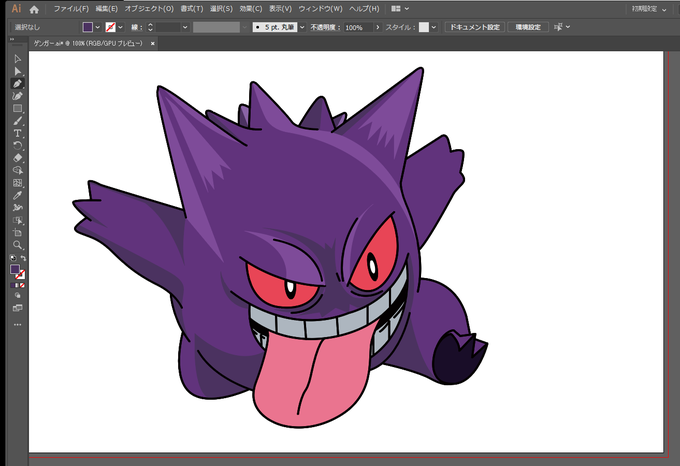Select the Shape Builder tool
Viewport: 680px width, 466px height.
17,170
